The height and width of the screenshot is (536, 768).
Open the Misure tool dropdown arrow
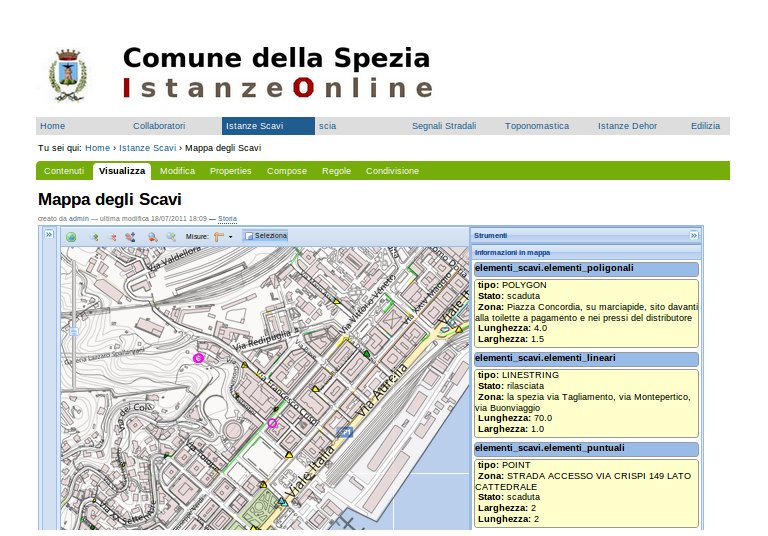pos(231,237)
